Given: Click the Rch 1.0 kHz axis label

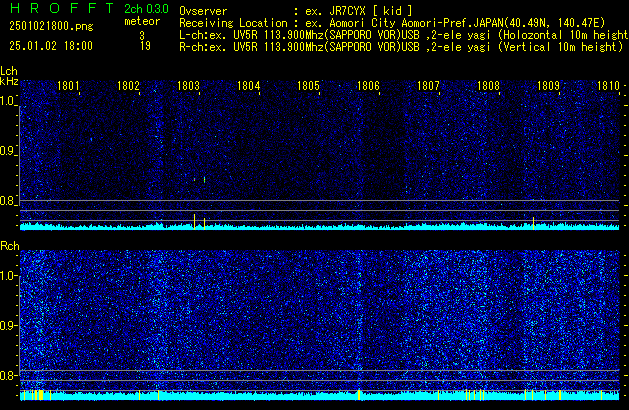Looking at the screenshot, I should coord(8,276).
